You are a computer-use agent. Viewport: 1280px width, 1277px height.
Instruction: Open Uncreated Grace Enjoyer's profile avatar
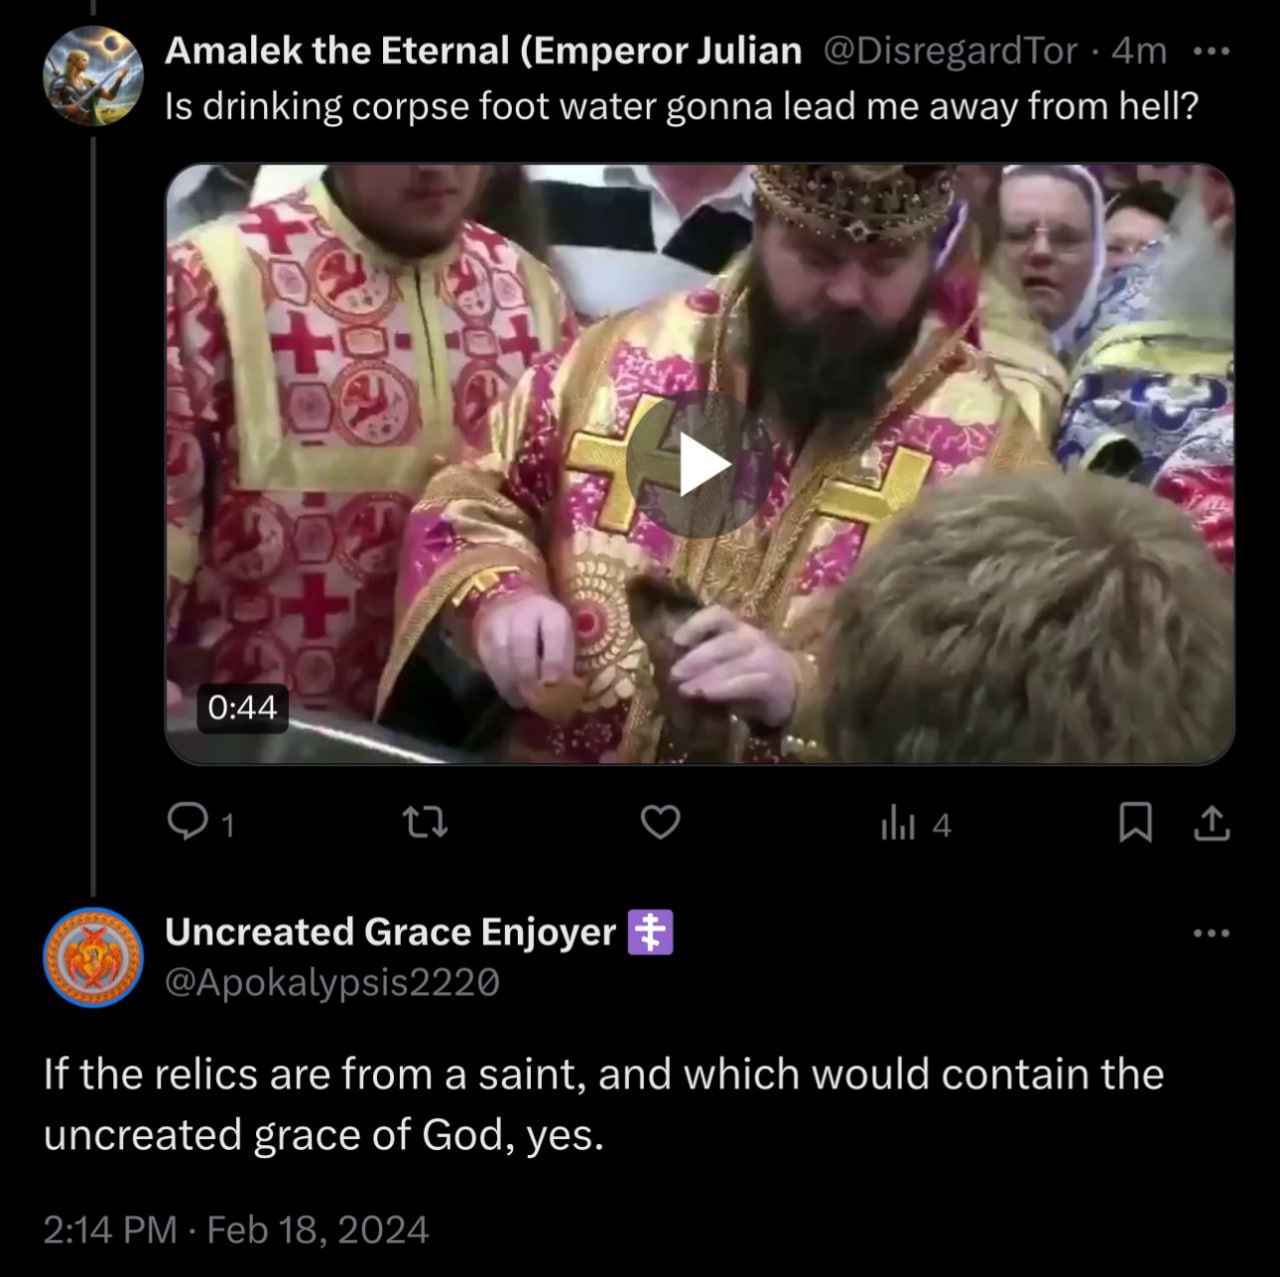click(x=91, y=957)
